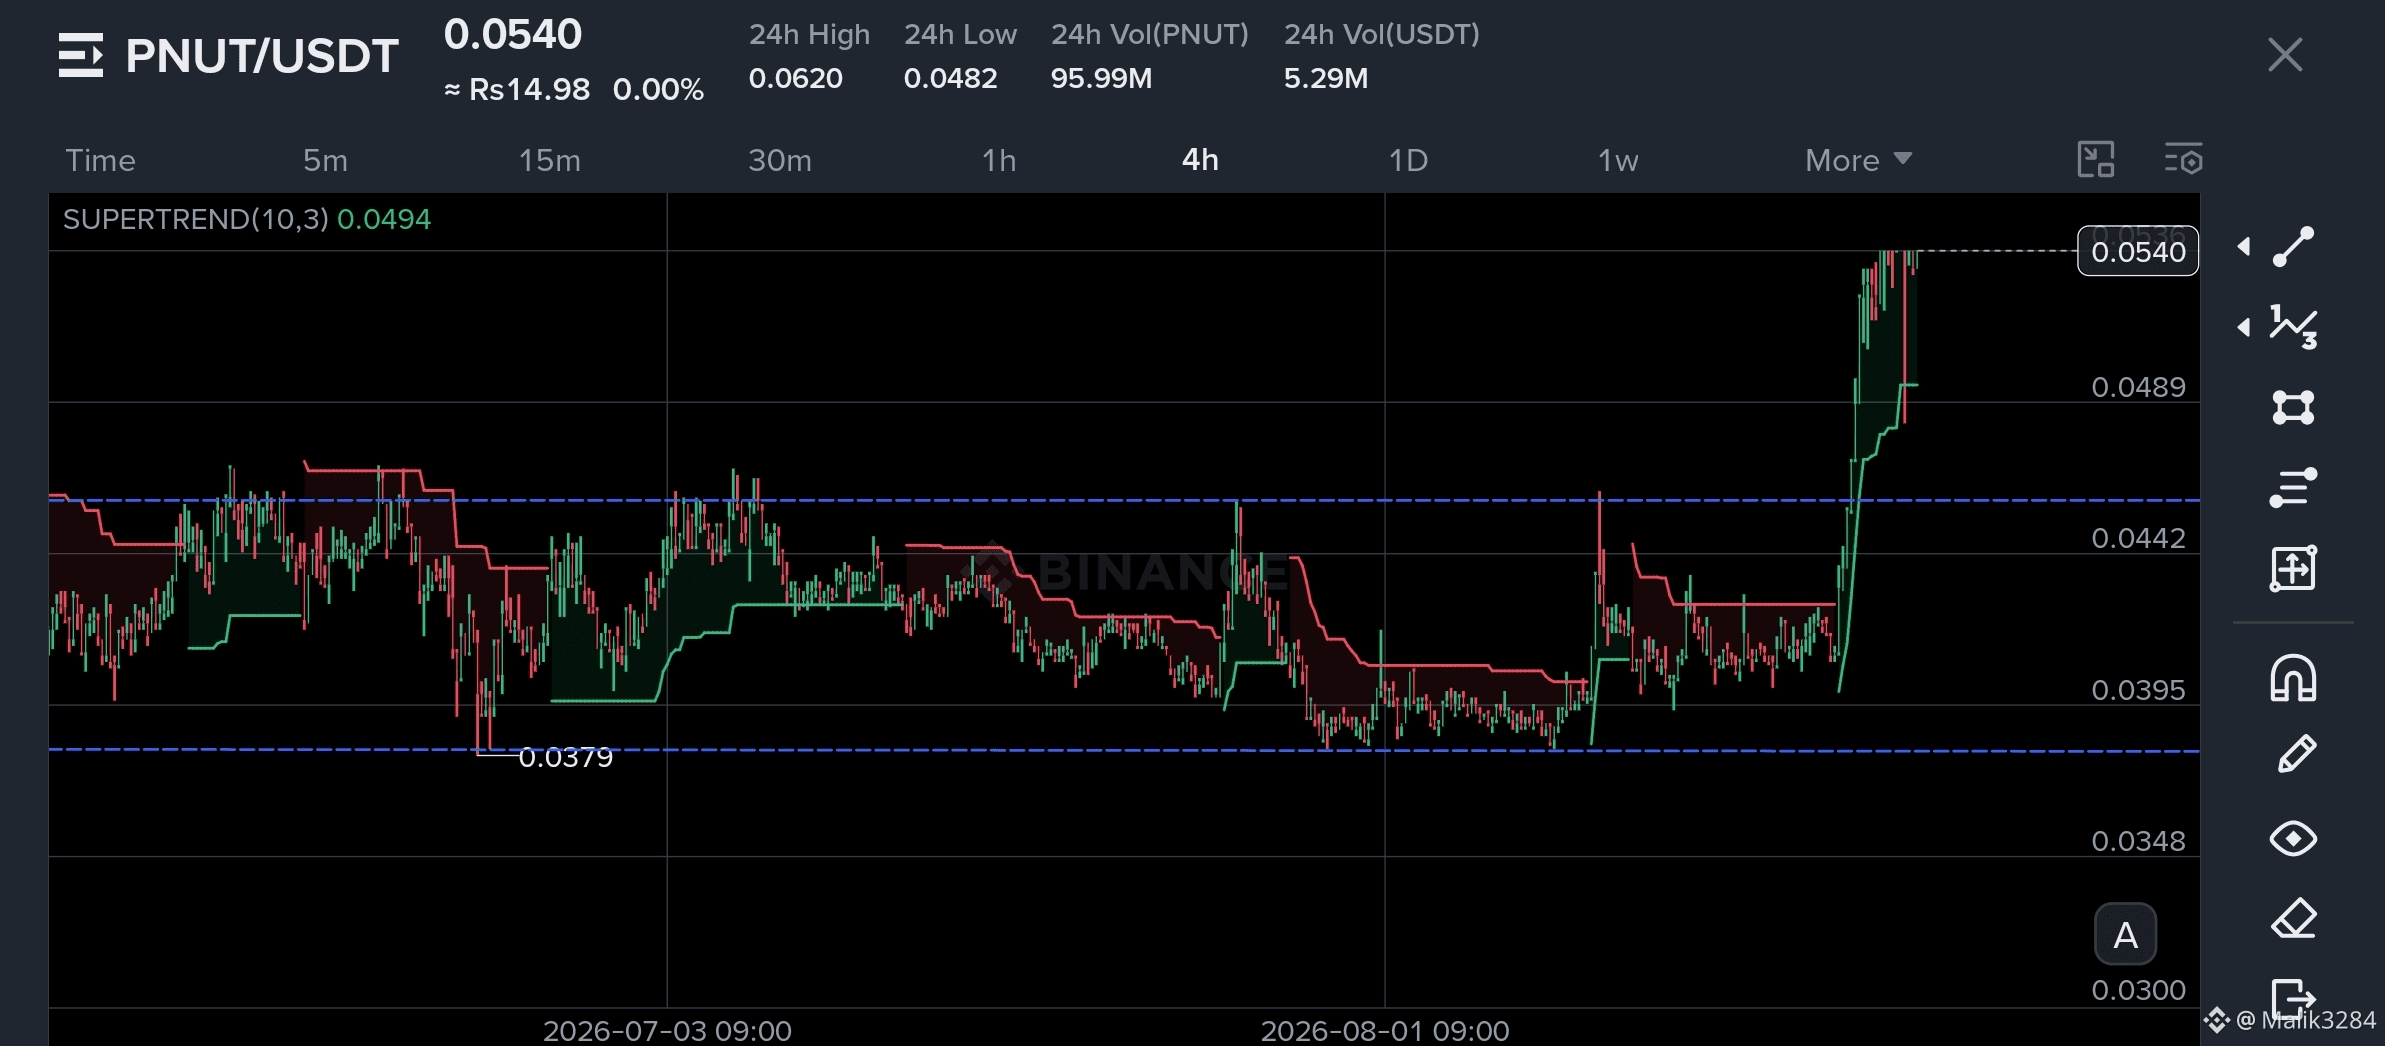Screen dimensions: 2385x1046
Task: Tap the 0.00% price change value
Action: (x=658, y=90)
